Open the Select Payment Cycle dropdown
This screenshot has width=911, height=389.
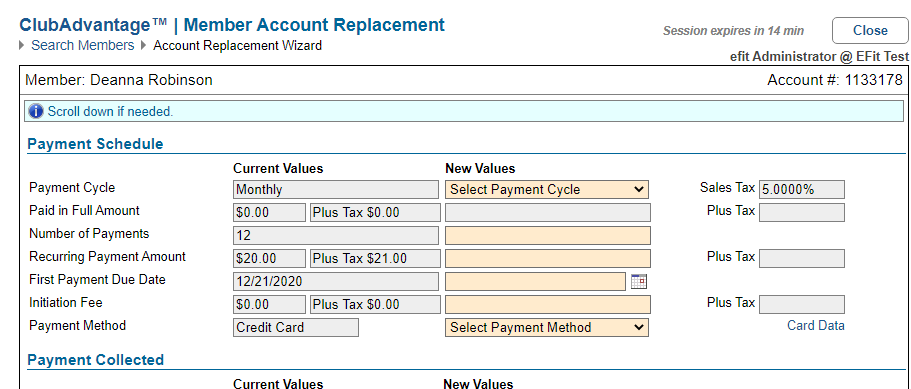[547, 189]
